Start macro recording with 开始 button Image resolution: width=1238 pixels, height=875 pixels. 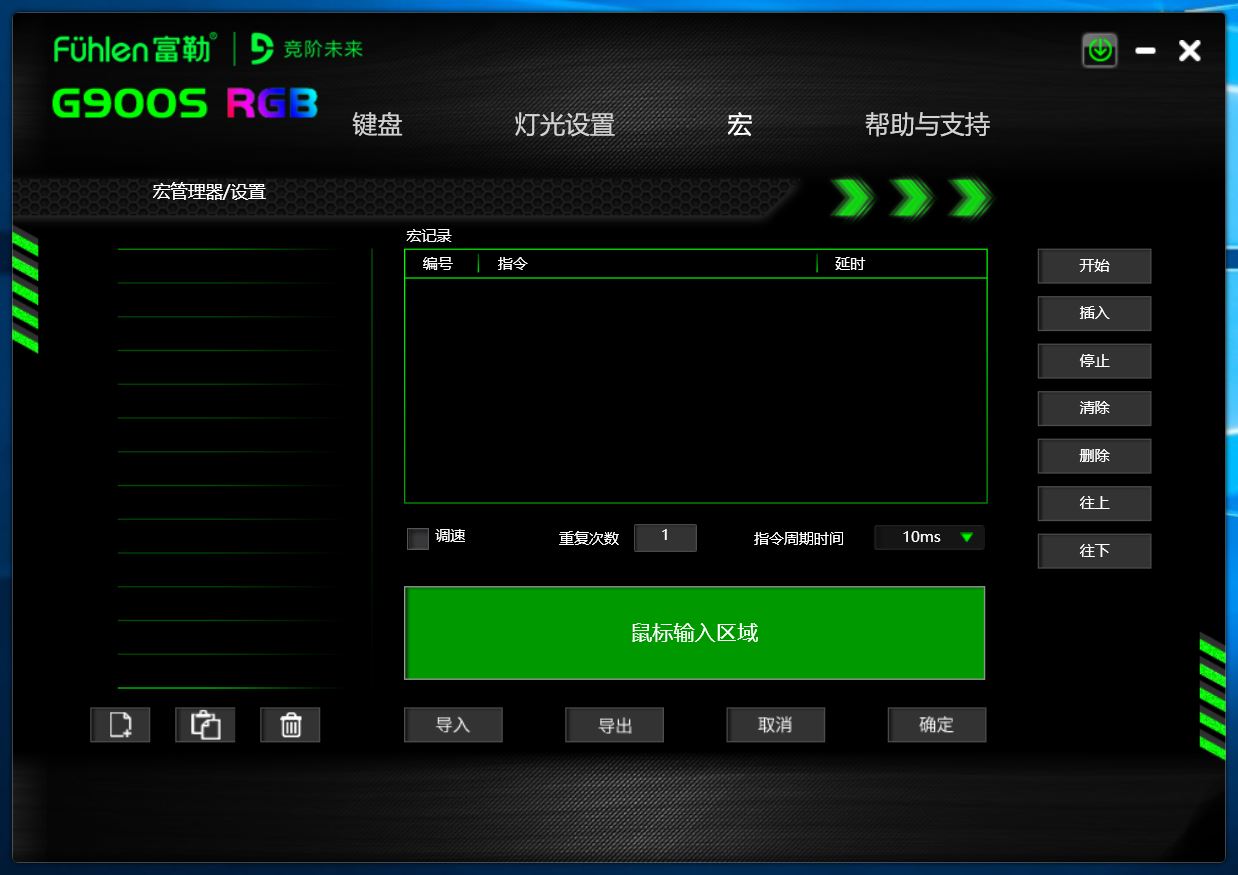(x=1094, y=266)
